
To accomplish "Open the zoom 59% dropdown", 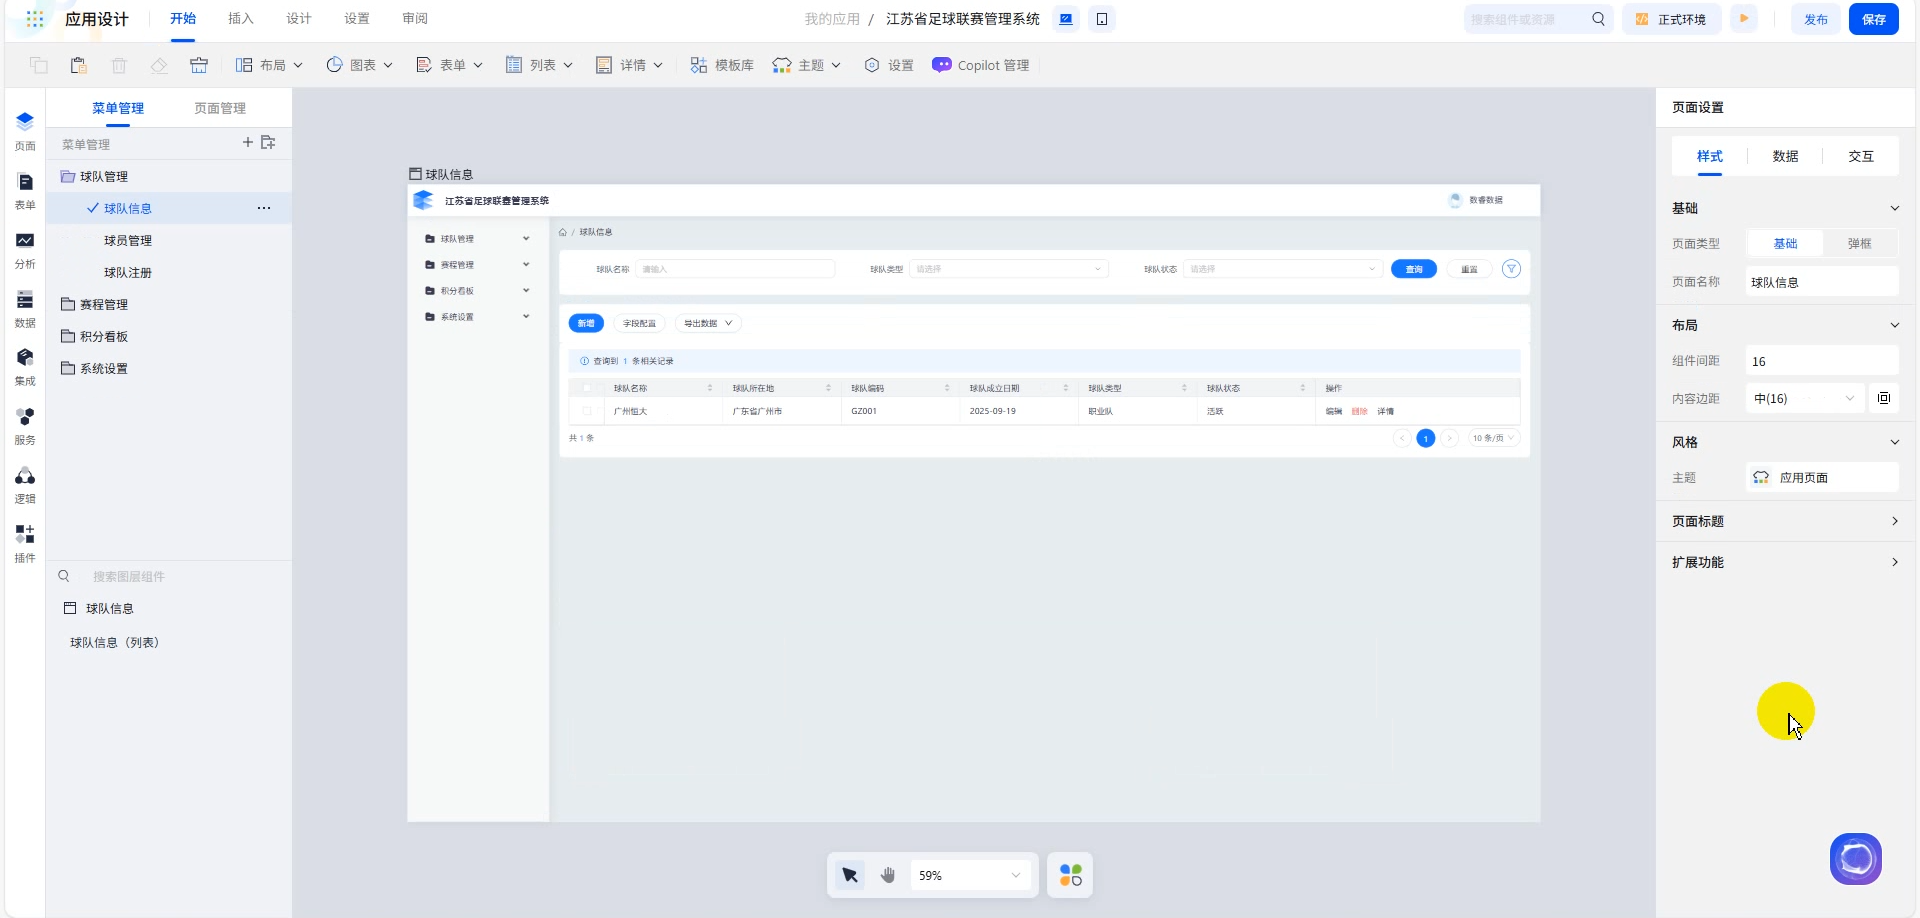I will [969, 875].
